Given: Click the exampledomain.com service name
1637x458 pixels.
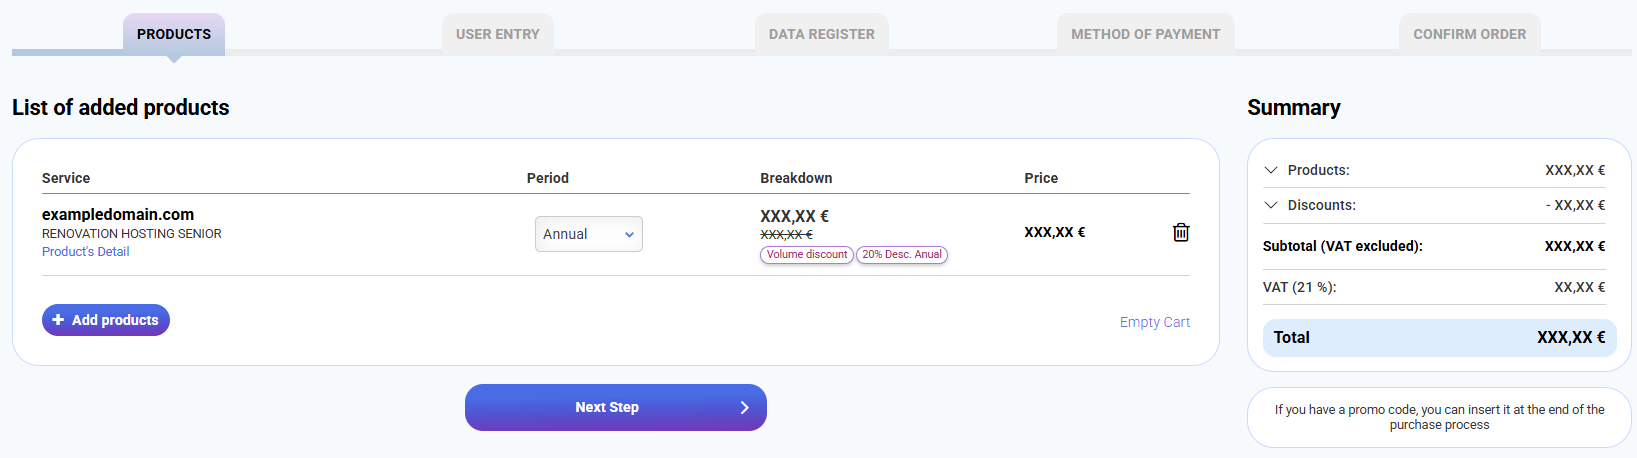Looking at the screenshot, I should point(118,214).
